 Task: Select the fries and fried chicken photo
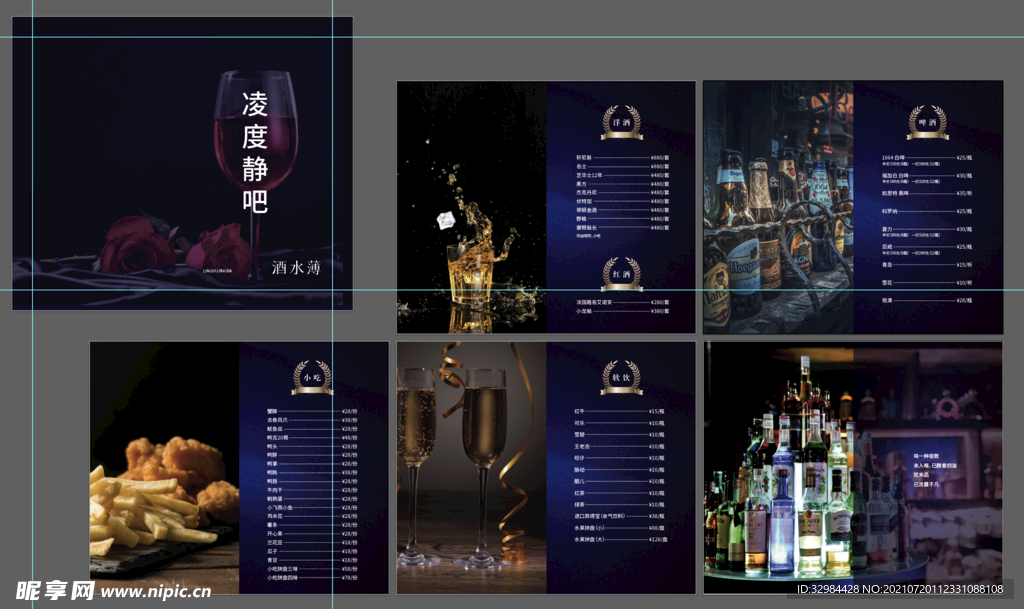tap(164, 468)
